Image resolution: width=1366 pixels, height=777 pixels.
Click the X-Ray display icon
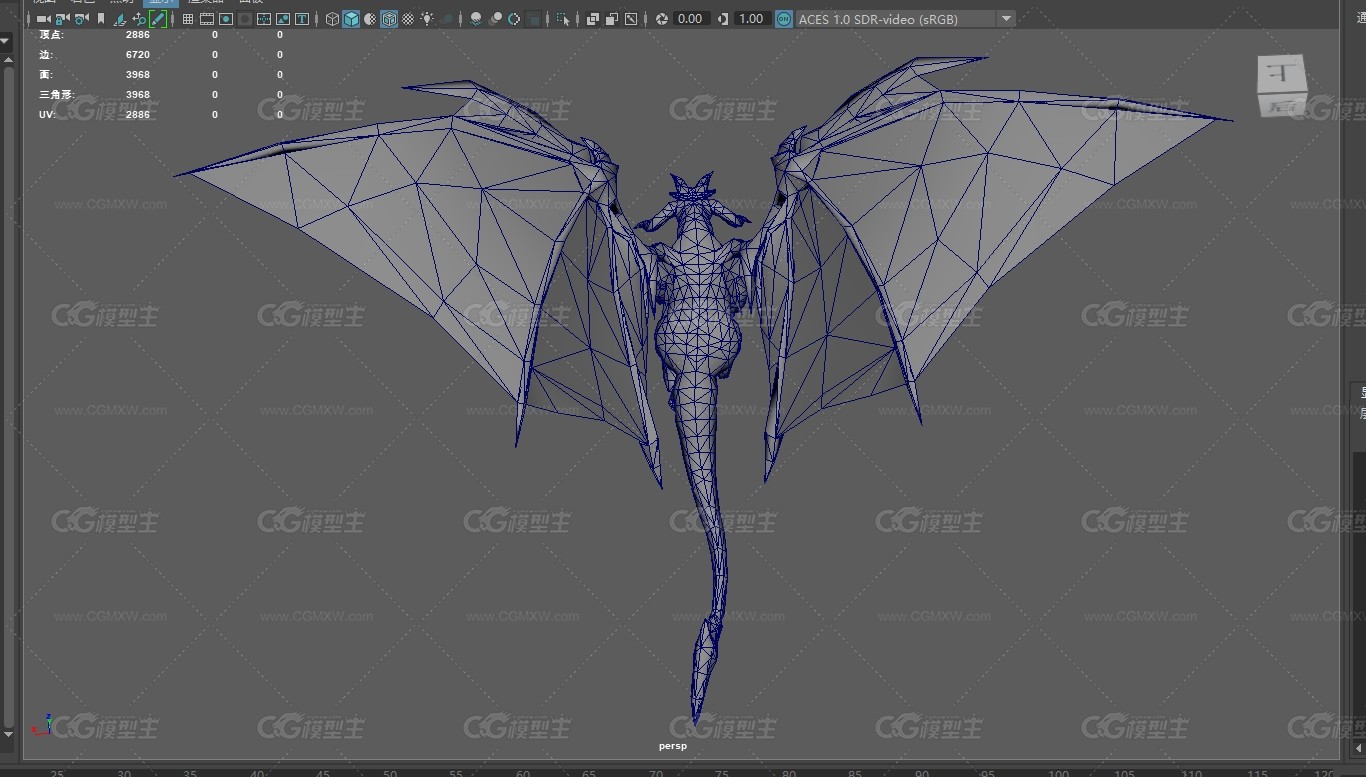[593, 19]
